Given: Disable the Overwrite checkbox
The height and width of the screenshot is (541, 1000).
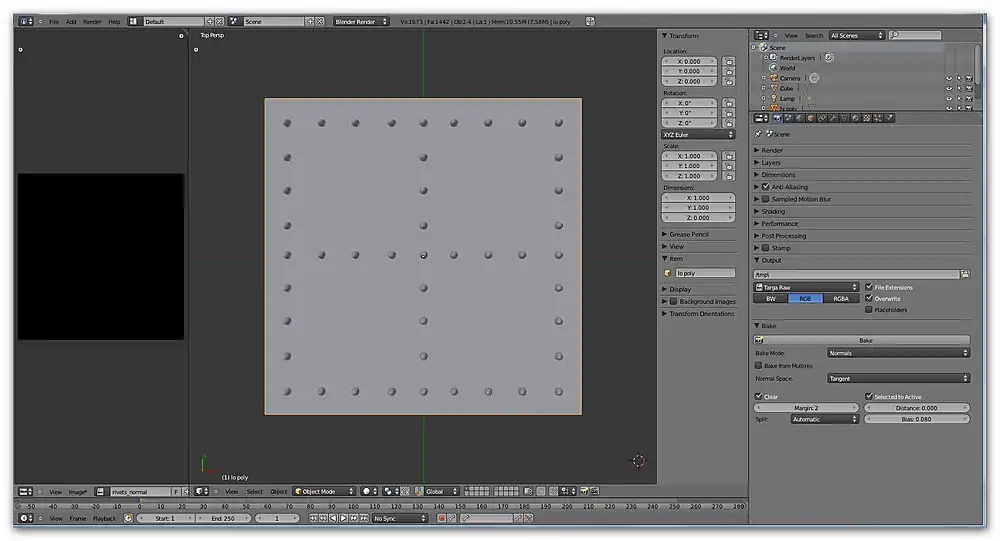Looking at the screenshot, I should pyautogui.click(x=869, y=298).
